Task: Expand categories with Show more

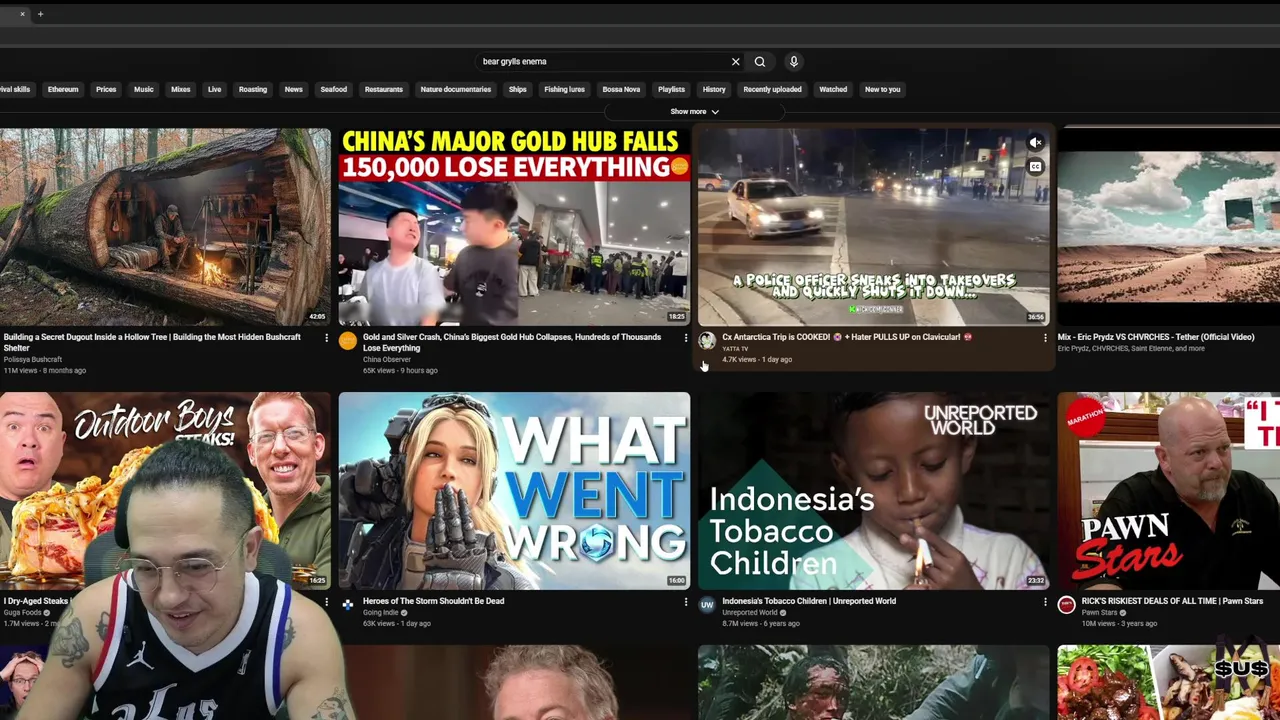Action: click(694, 112)
